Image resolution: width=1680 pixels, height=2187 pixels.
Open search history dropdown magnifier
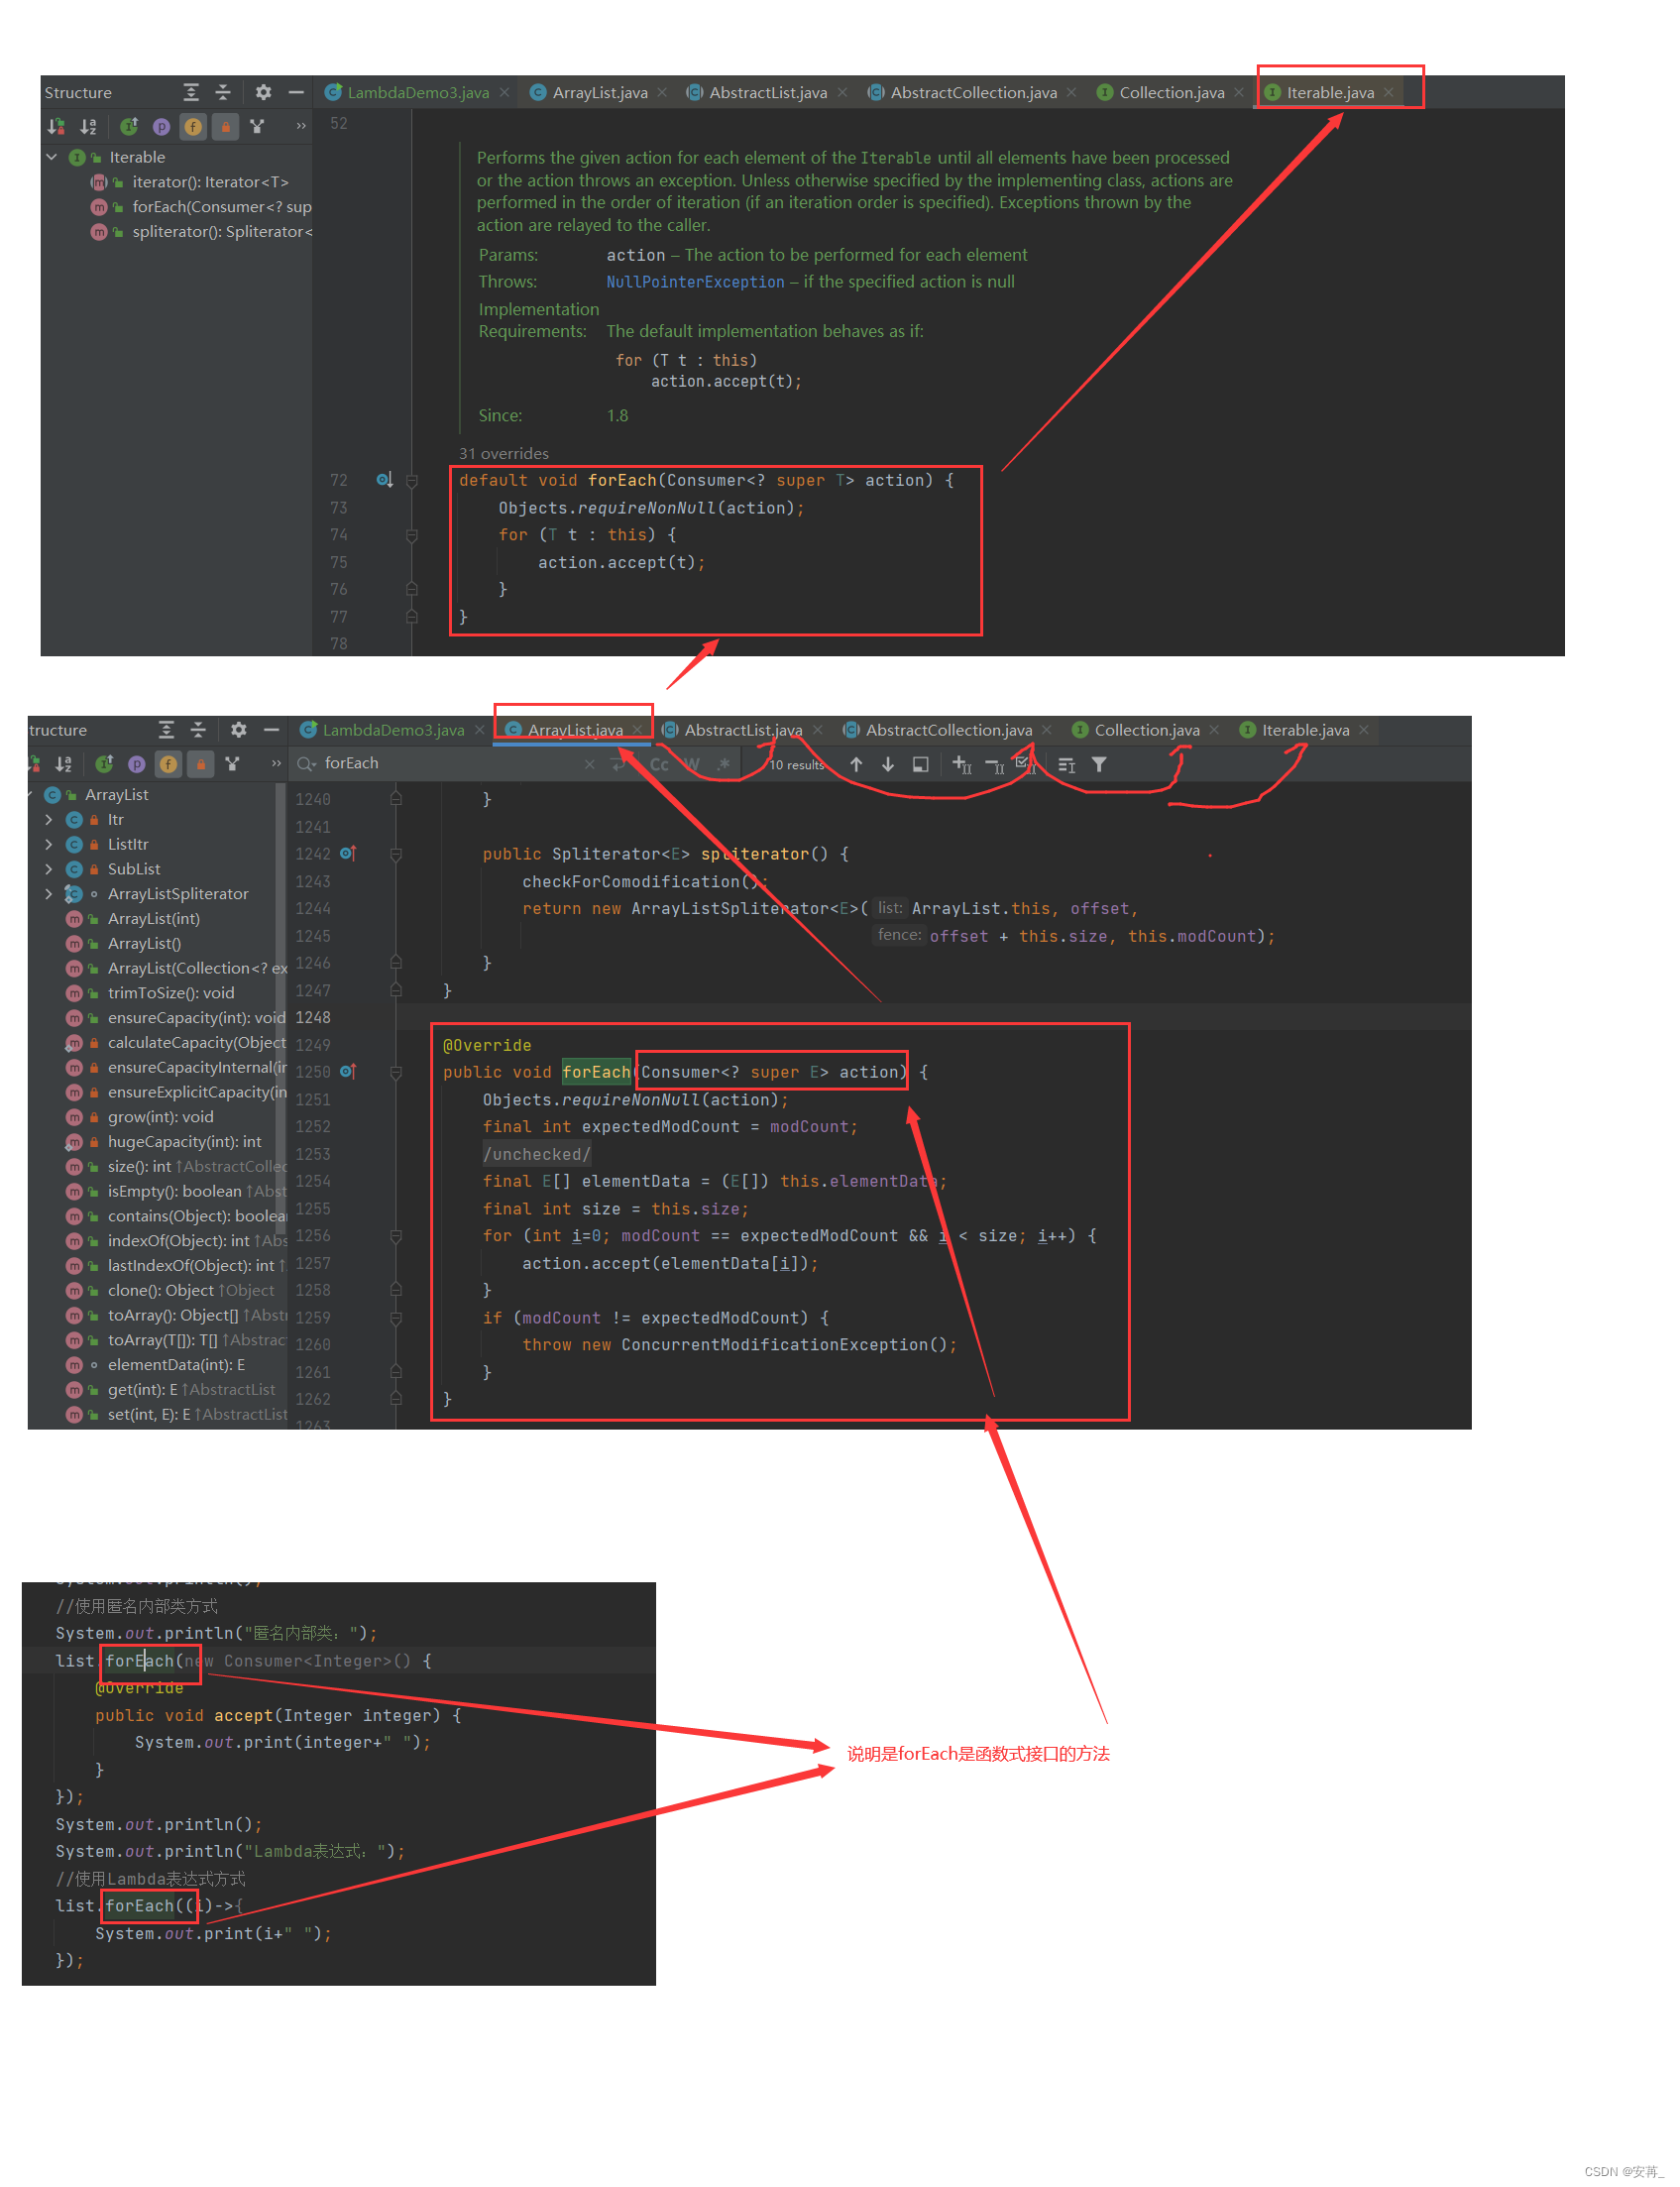click(306, 764)
